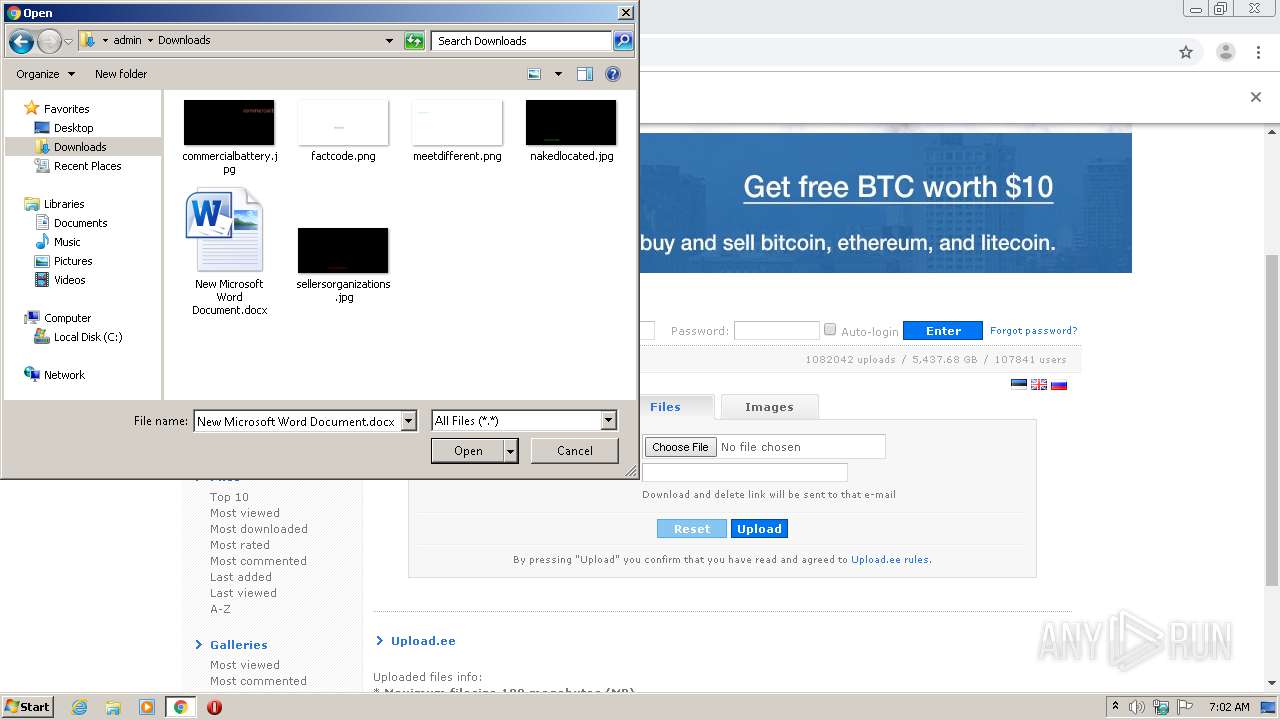Click the Search Downloads field
Screen dimensions: 1280x720
click(x=522, y=41)
